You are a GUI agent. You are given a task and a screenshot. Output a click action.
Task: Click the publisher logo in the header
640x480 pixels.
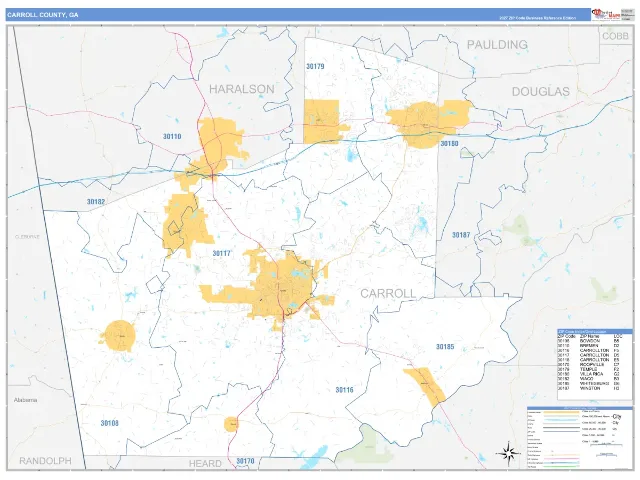pyautogui.click(x=606, y=14)
